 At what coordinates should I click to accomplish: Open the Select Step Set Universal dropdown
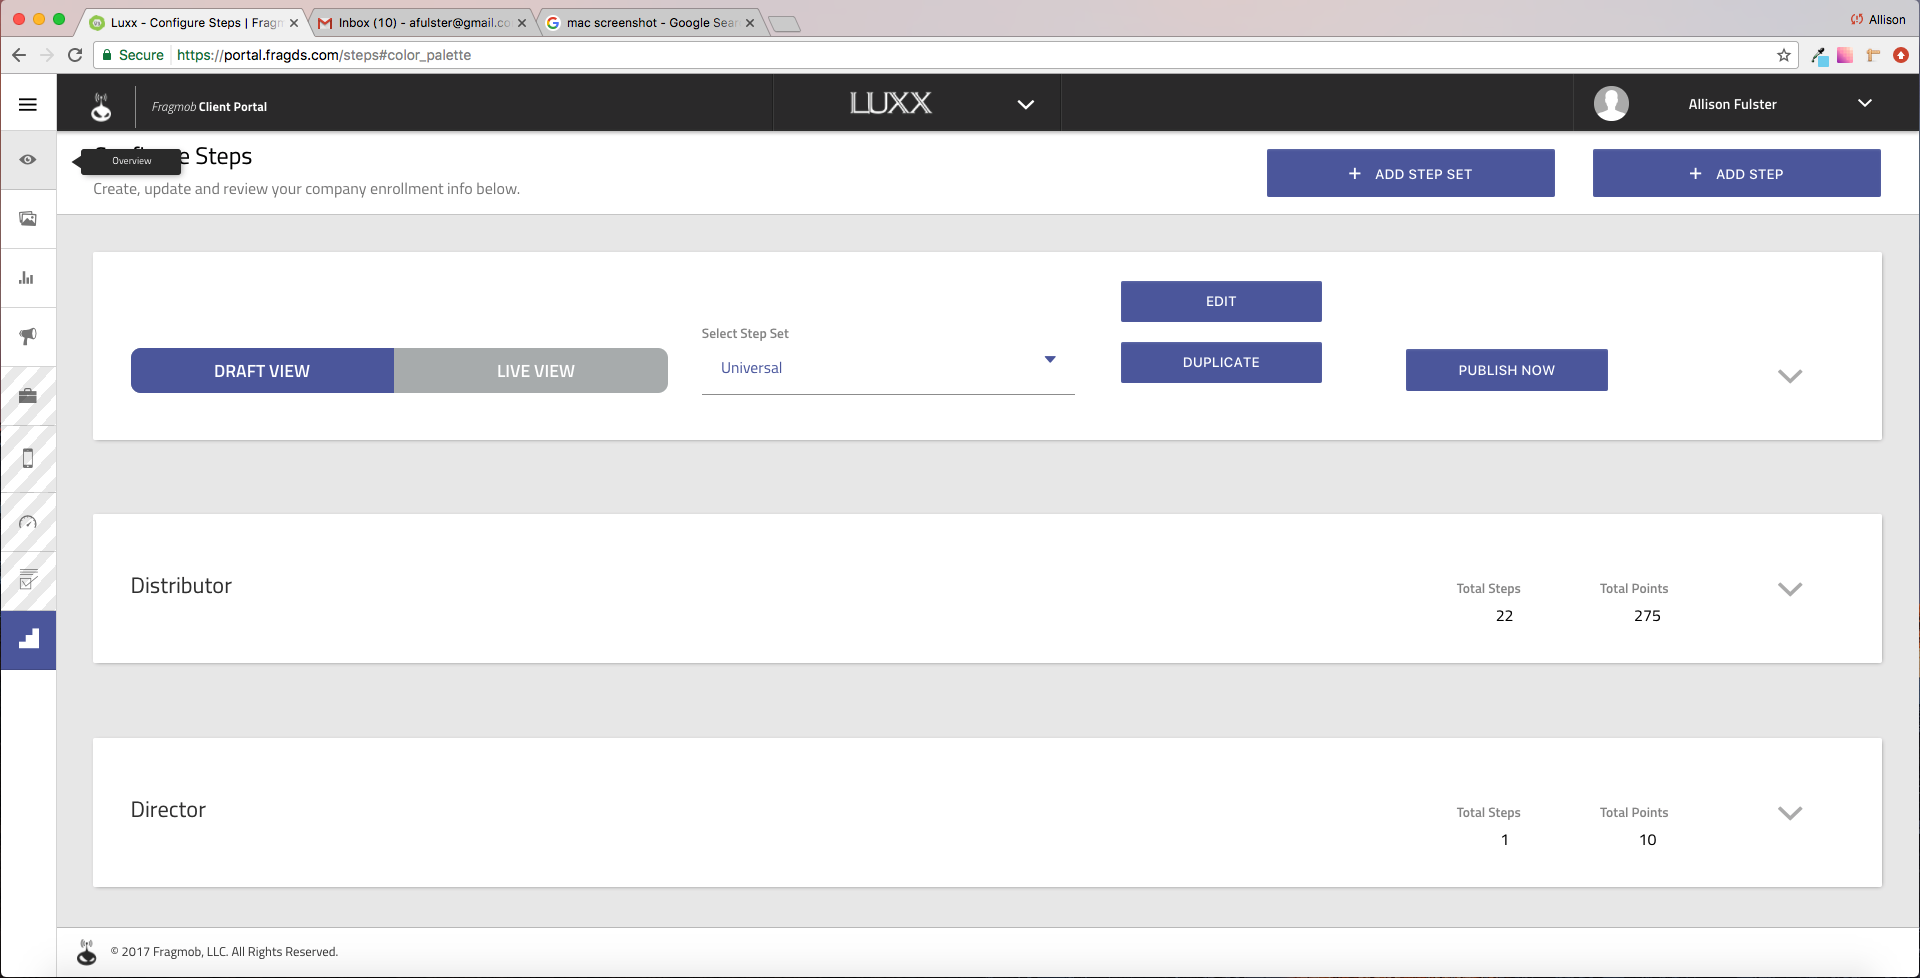[x=888, y=368]
